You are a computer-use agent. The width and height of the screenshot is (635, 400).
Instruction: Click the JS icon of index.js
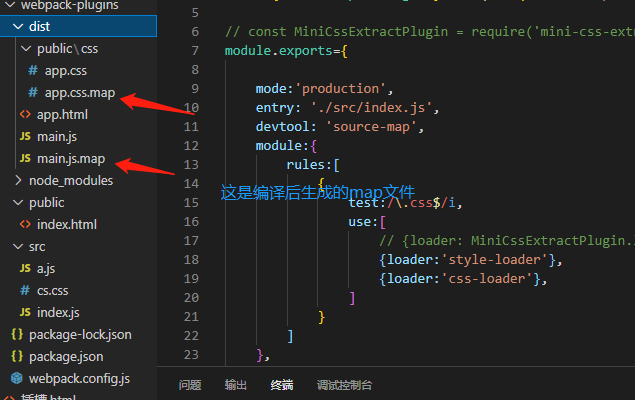[x=25, y=312]
